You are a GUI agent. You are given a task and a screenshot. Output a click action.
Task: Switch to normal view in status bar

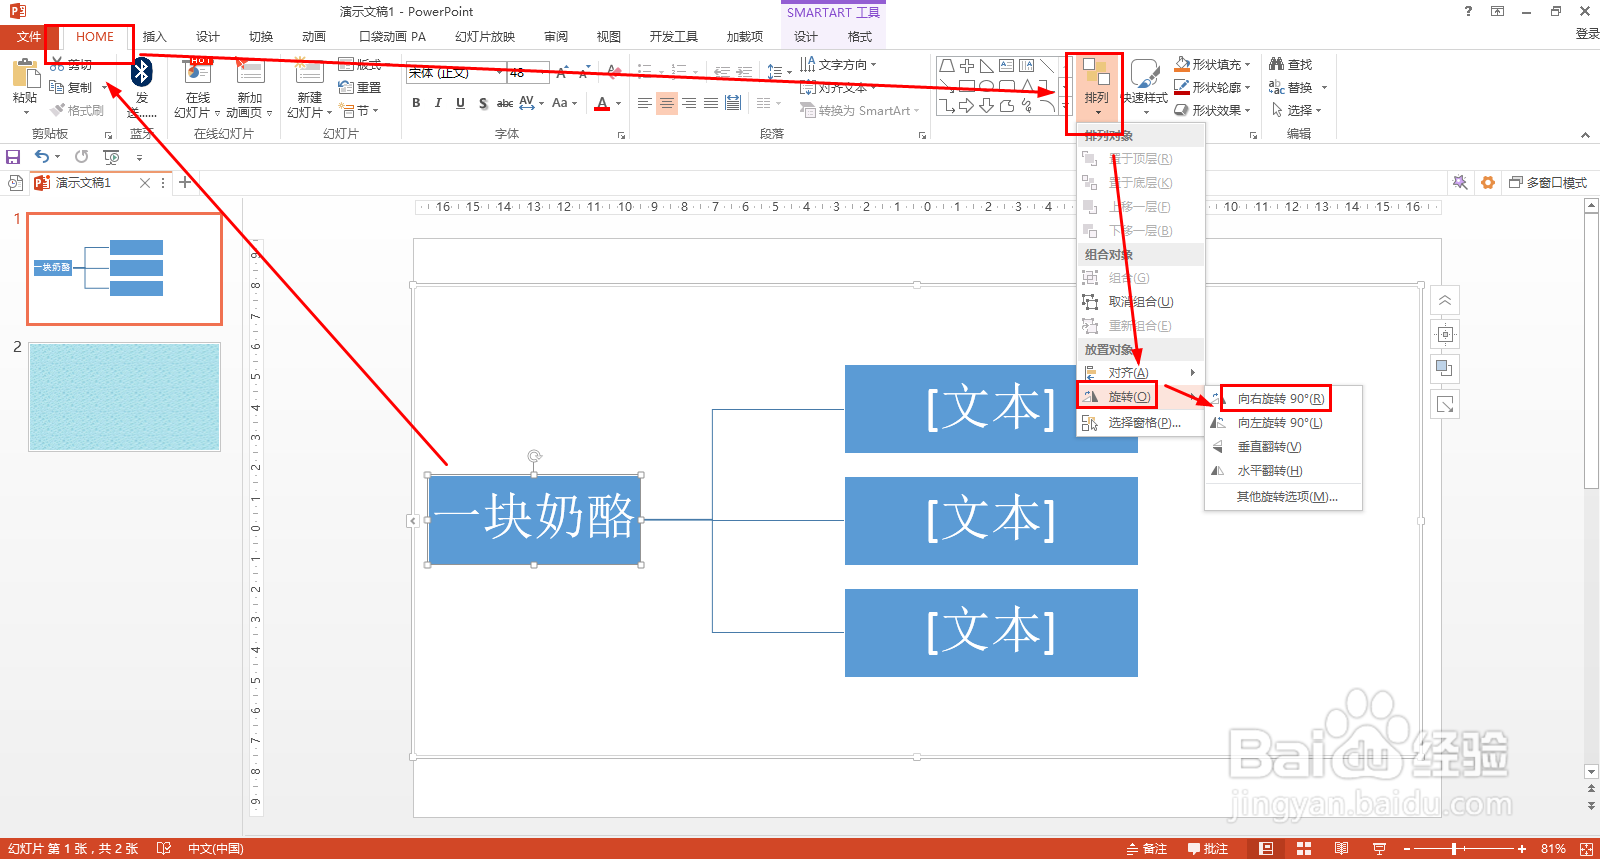[1266, 849]
